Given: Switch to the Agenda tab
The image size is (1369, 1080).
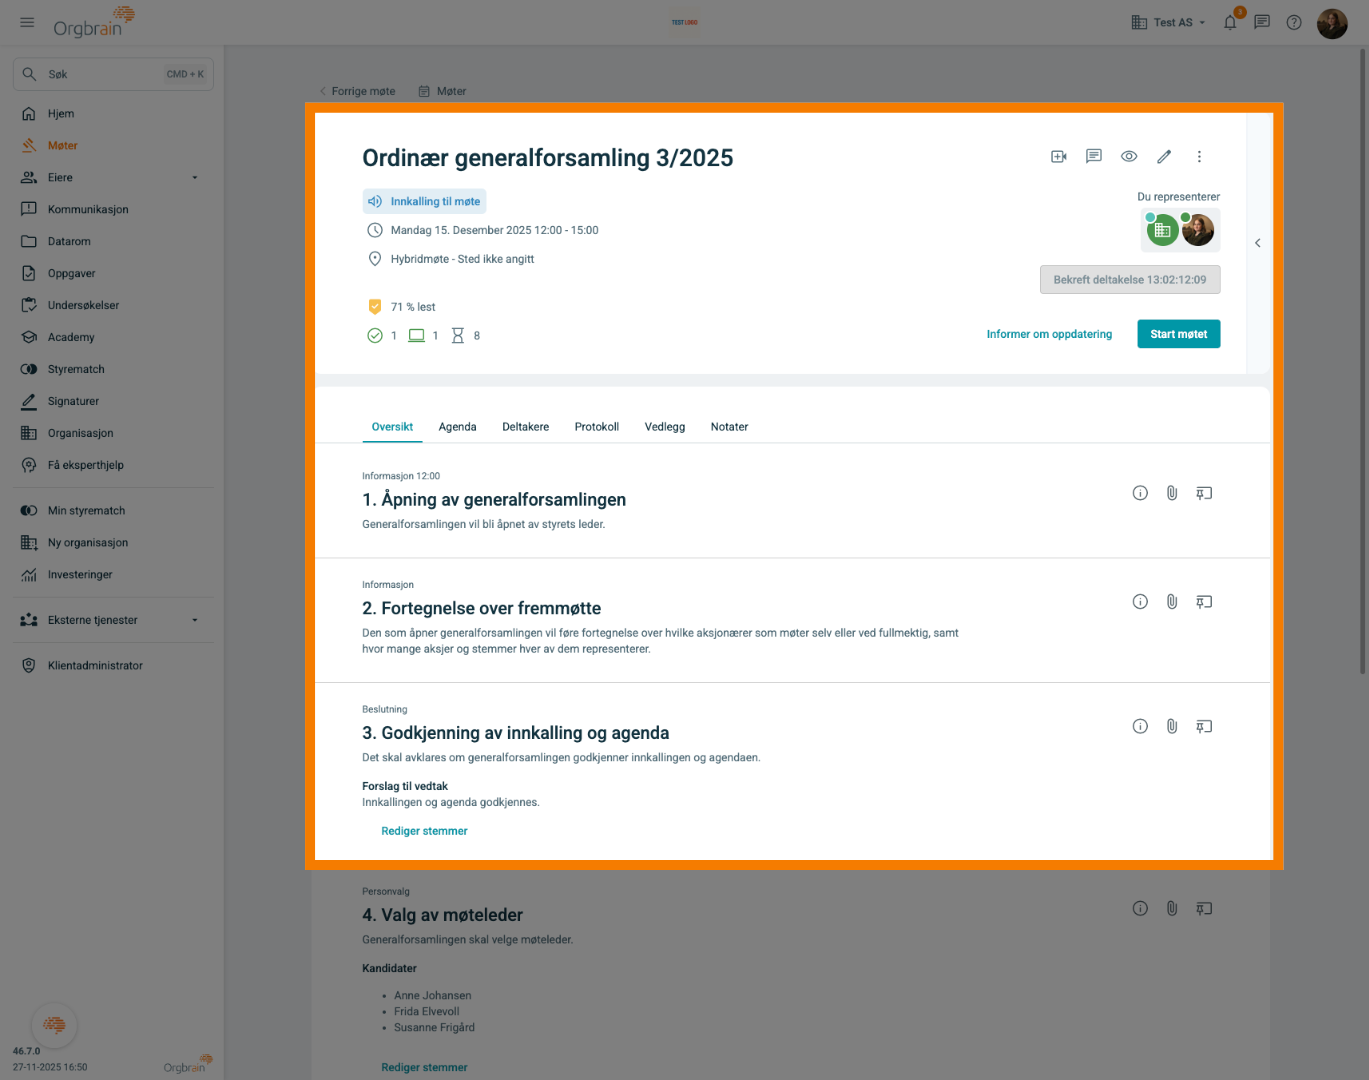Looking at the screenshot, I should 457,427.
